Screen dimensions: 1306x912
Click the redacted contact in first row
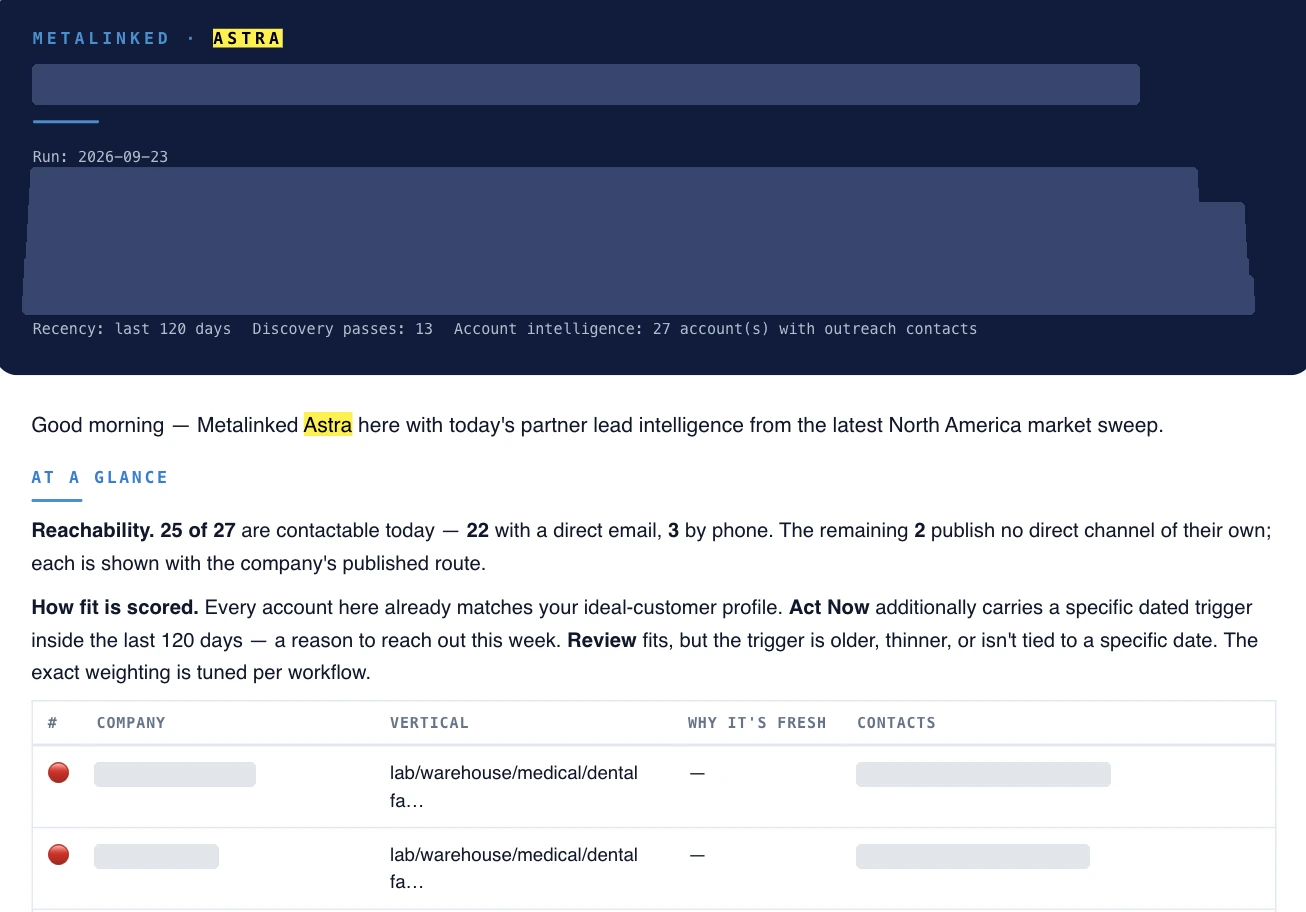click(x=983, y=774)
